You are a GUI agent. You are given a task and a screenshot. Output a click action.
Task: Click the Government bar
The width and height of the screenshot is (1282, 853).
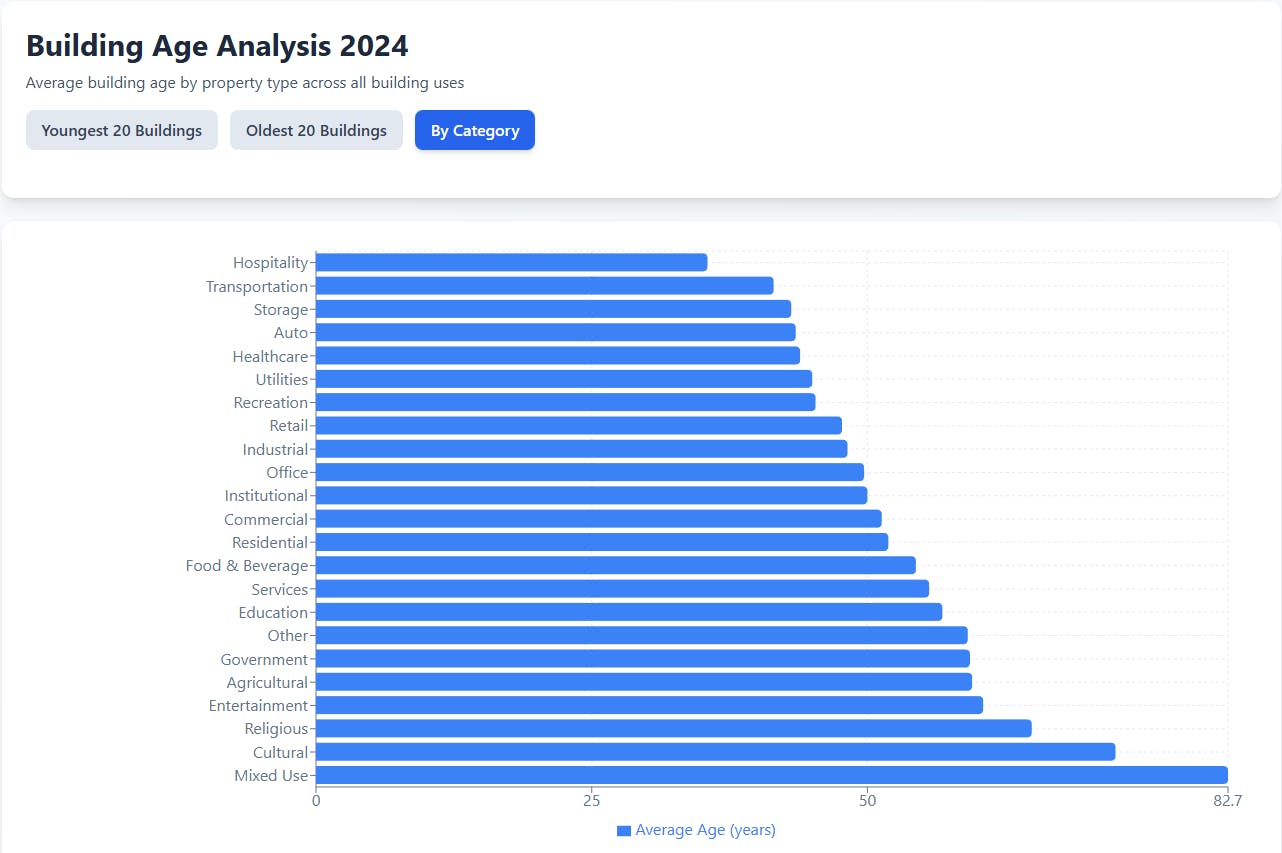(642, 658)
